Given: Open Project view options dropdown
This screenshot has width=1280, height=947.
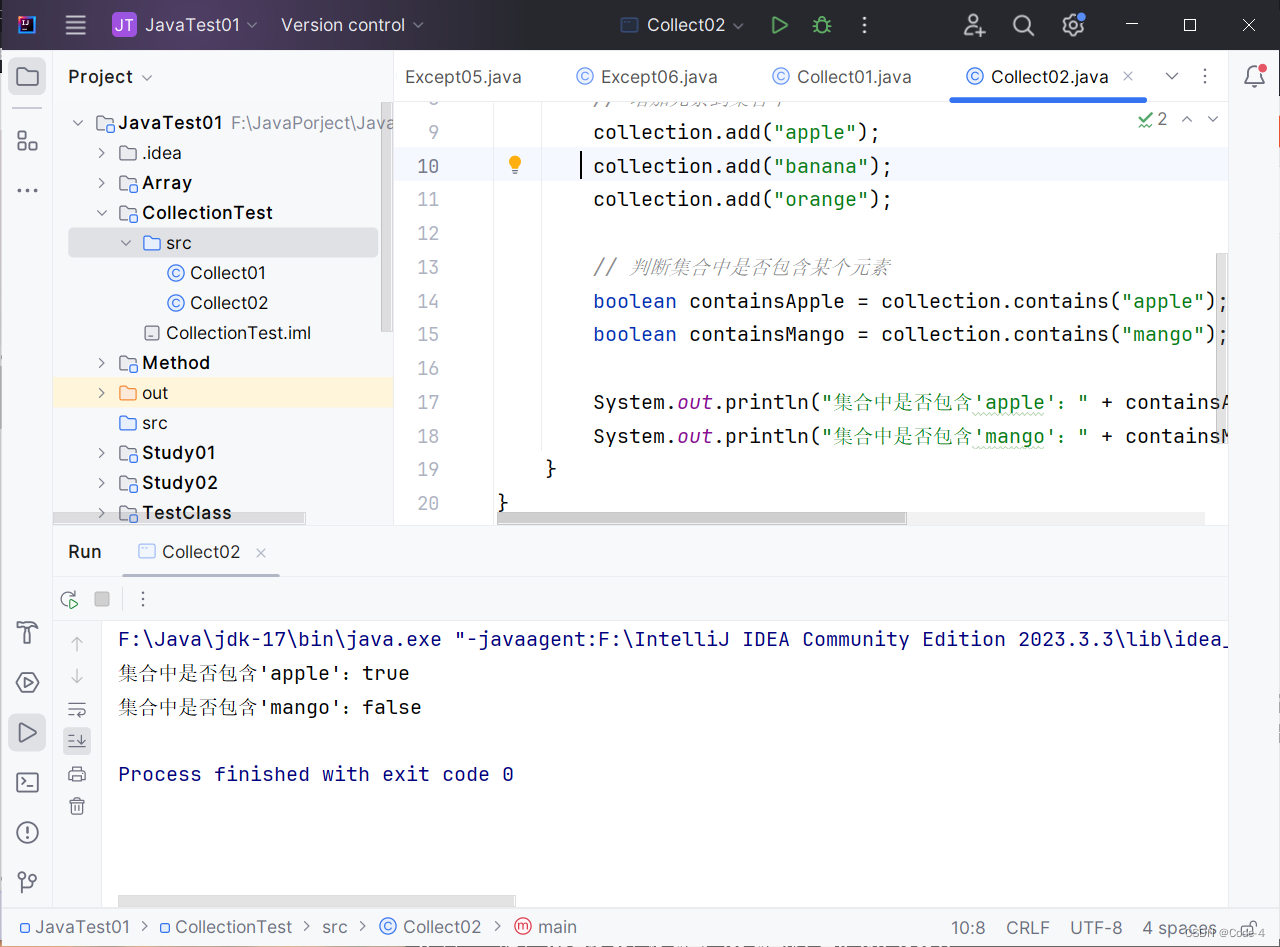Looking at the screenshot, I should coord(110,77).
